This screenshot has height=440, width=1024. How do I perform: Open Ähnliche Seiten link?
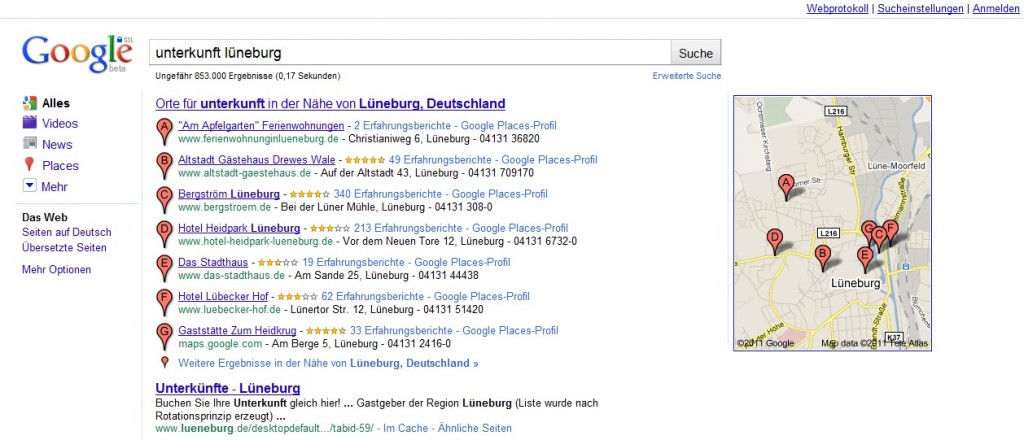click(475, 429)
